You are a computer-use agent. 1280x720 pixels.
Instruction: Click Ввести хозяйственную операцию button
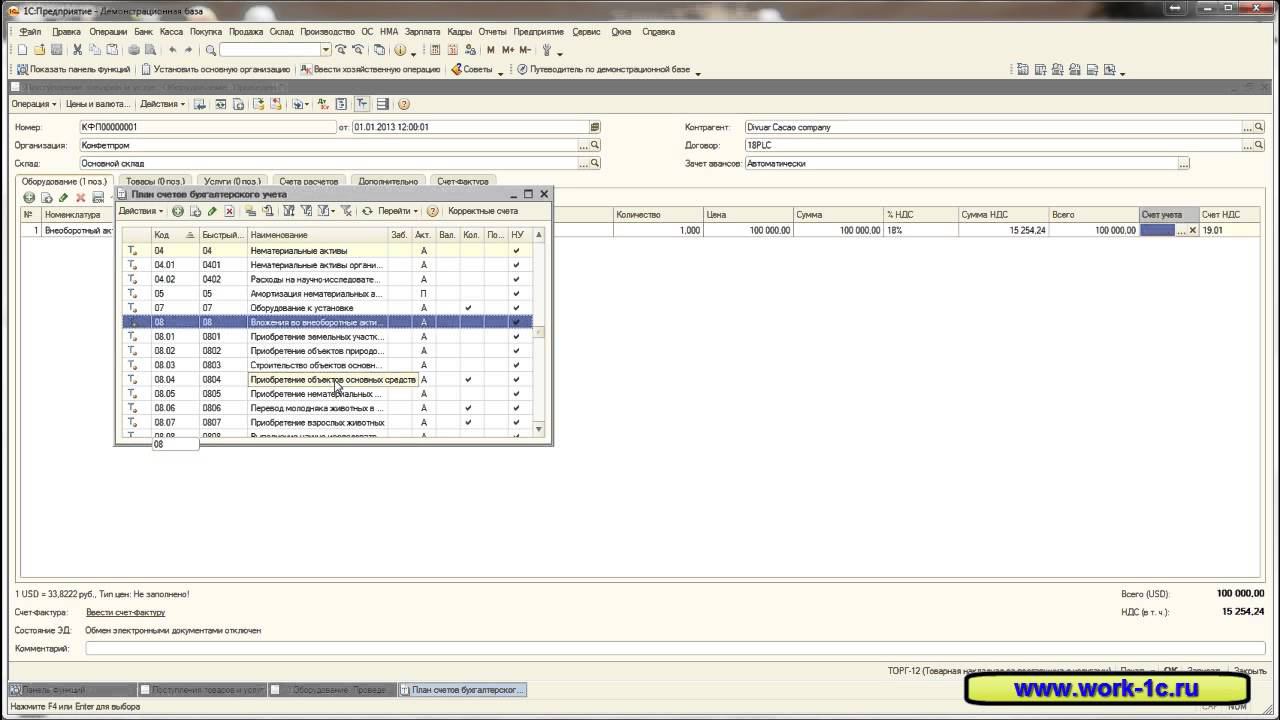[x=369, y=70]
